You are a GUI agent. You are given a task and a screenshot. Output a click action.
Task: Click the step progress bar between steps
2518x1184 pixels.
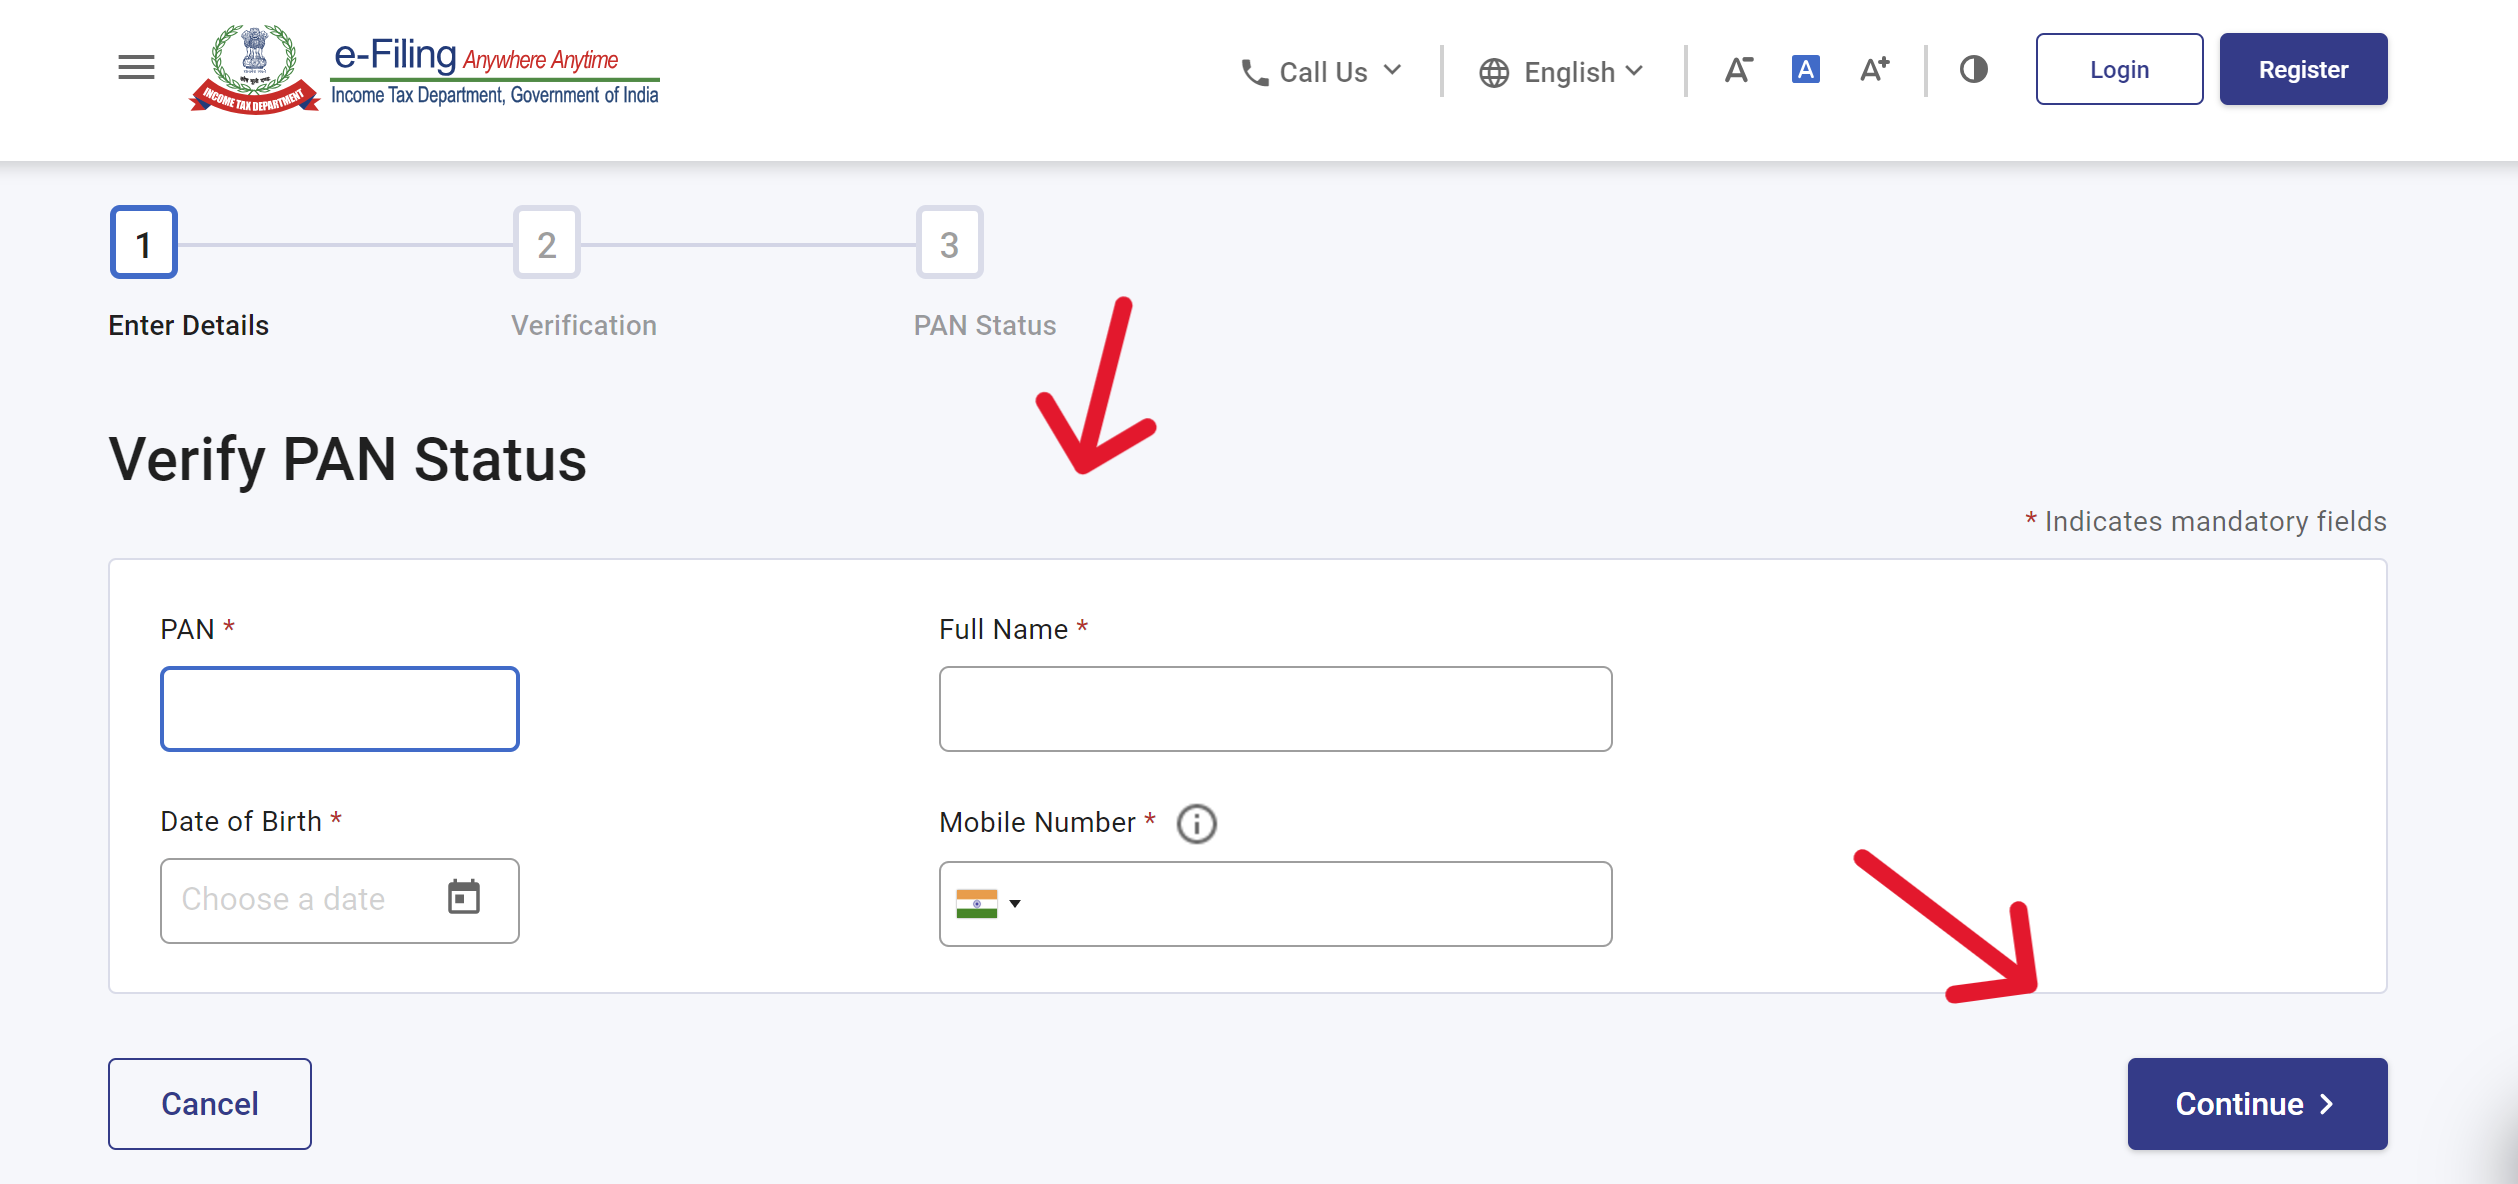(345, 241)
